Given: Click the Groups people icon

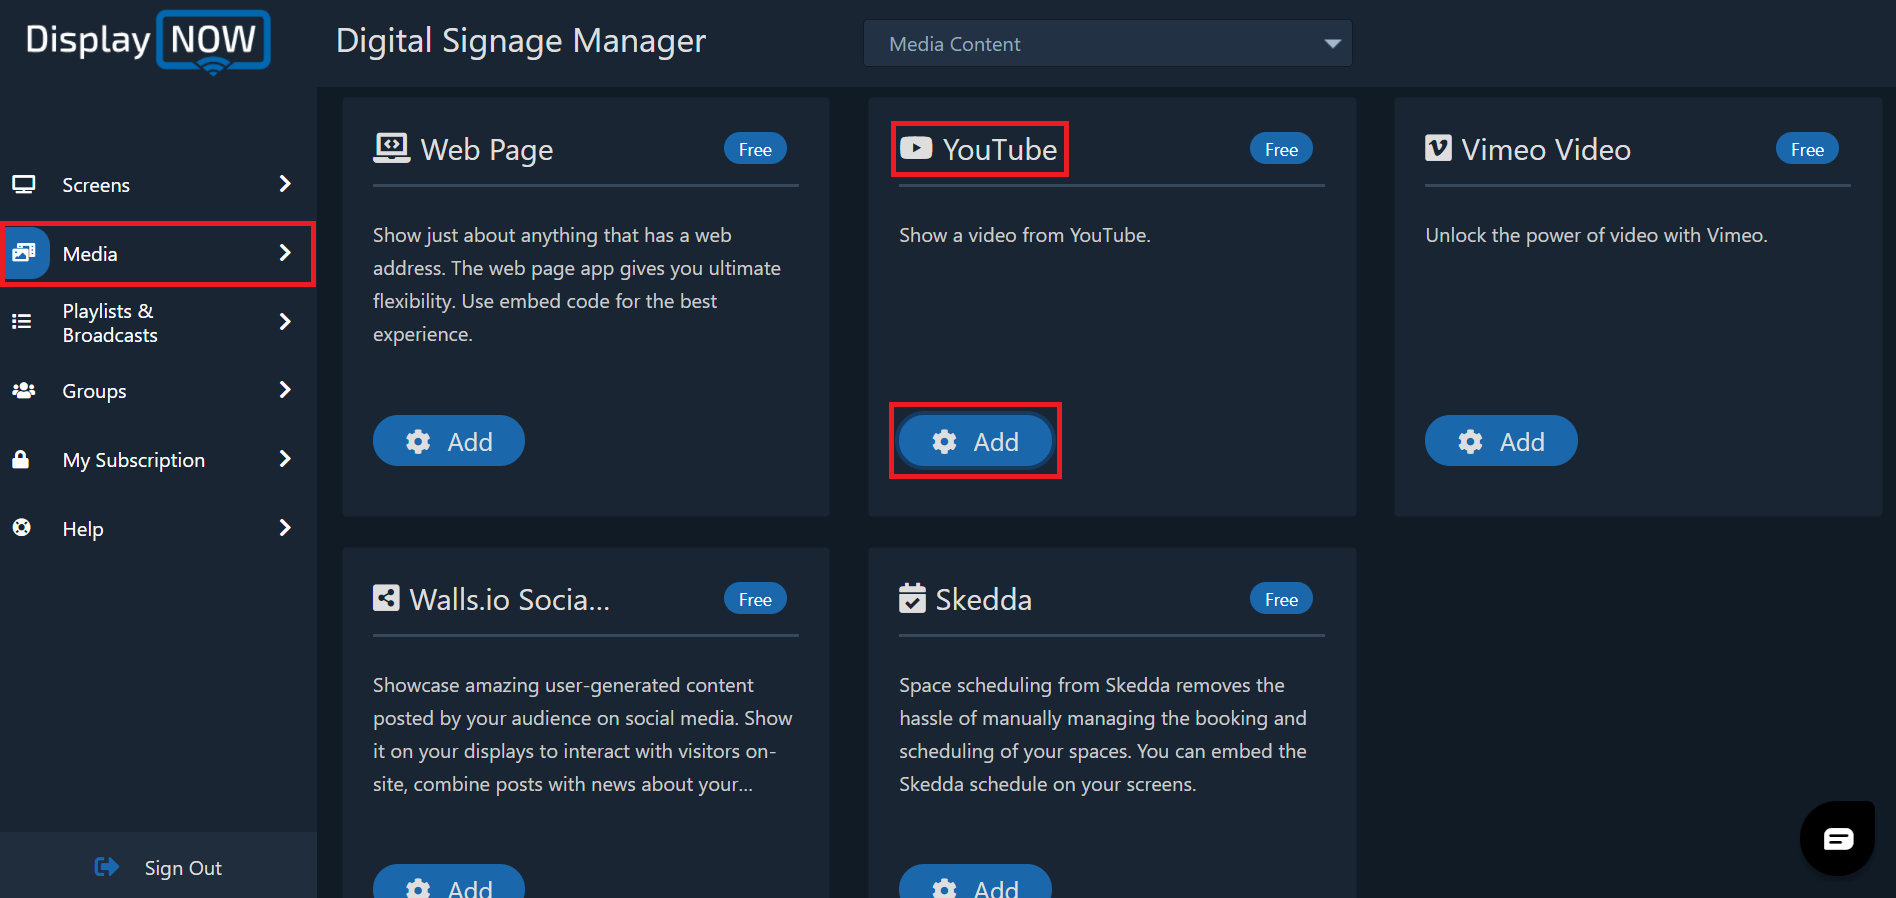Looking at the screenshot, I should [x=23, y=390].
